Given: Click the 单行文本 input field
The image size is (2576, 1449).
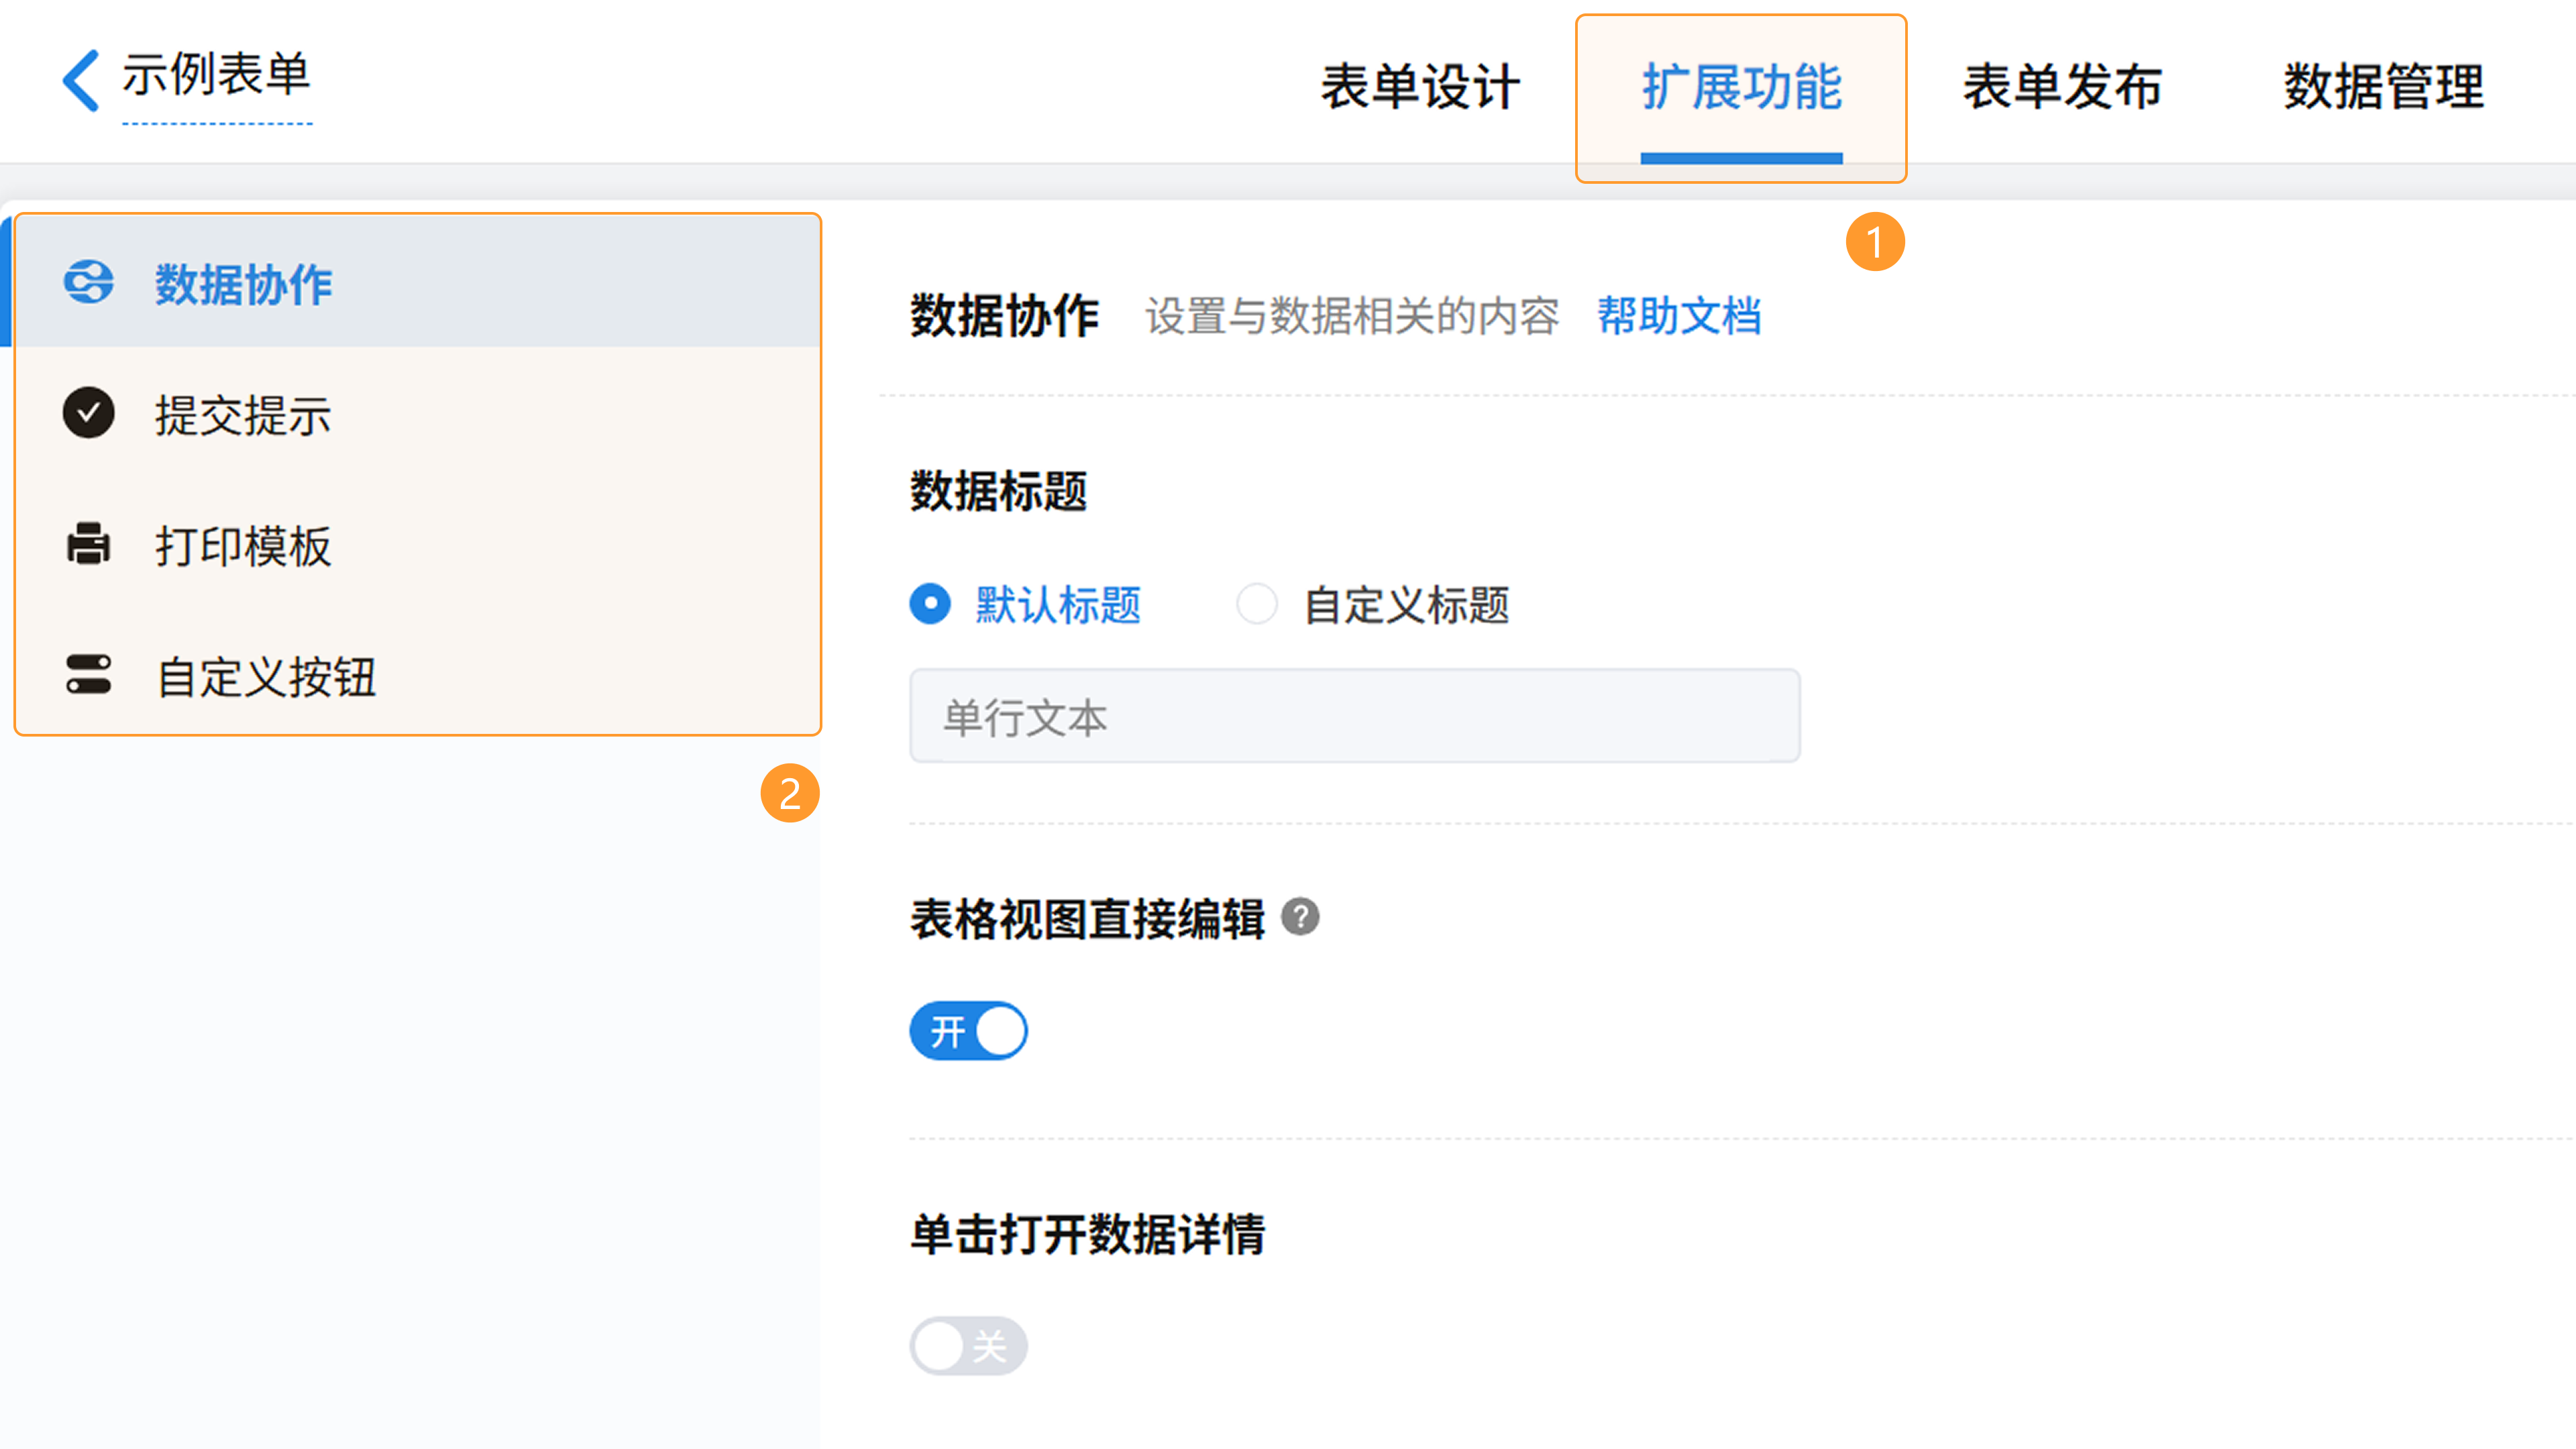Looking at the screenshot, I should [x=1354, y=717].
